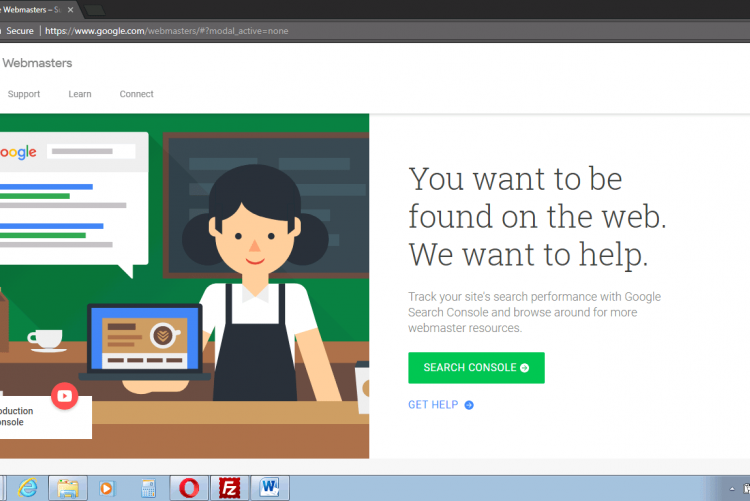Follow the GET HELP link
750x501 pixels.
[x=433, y=405]
